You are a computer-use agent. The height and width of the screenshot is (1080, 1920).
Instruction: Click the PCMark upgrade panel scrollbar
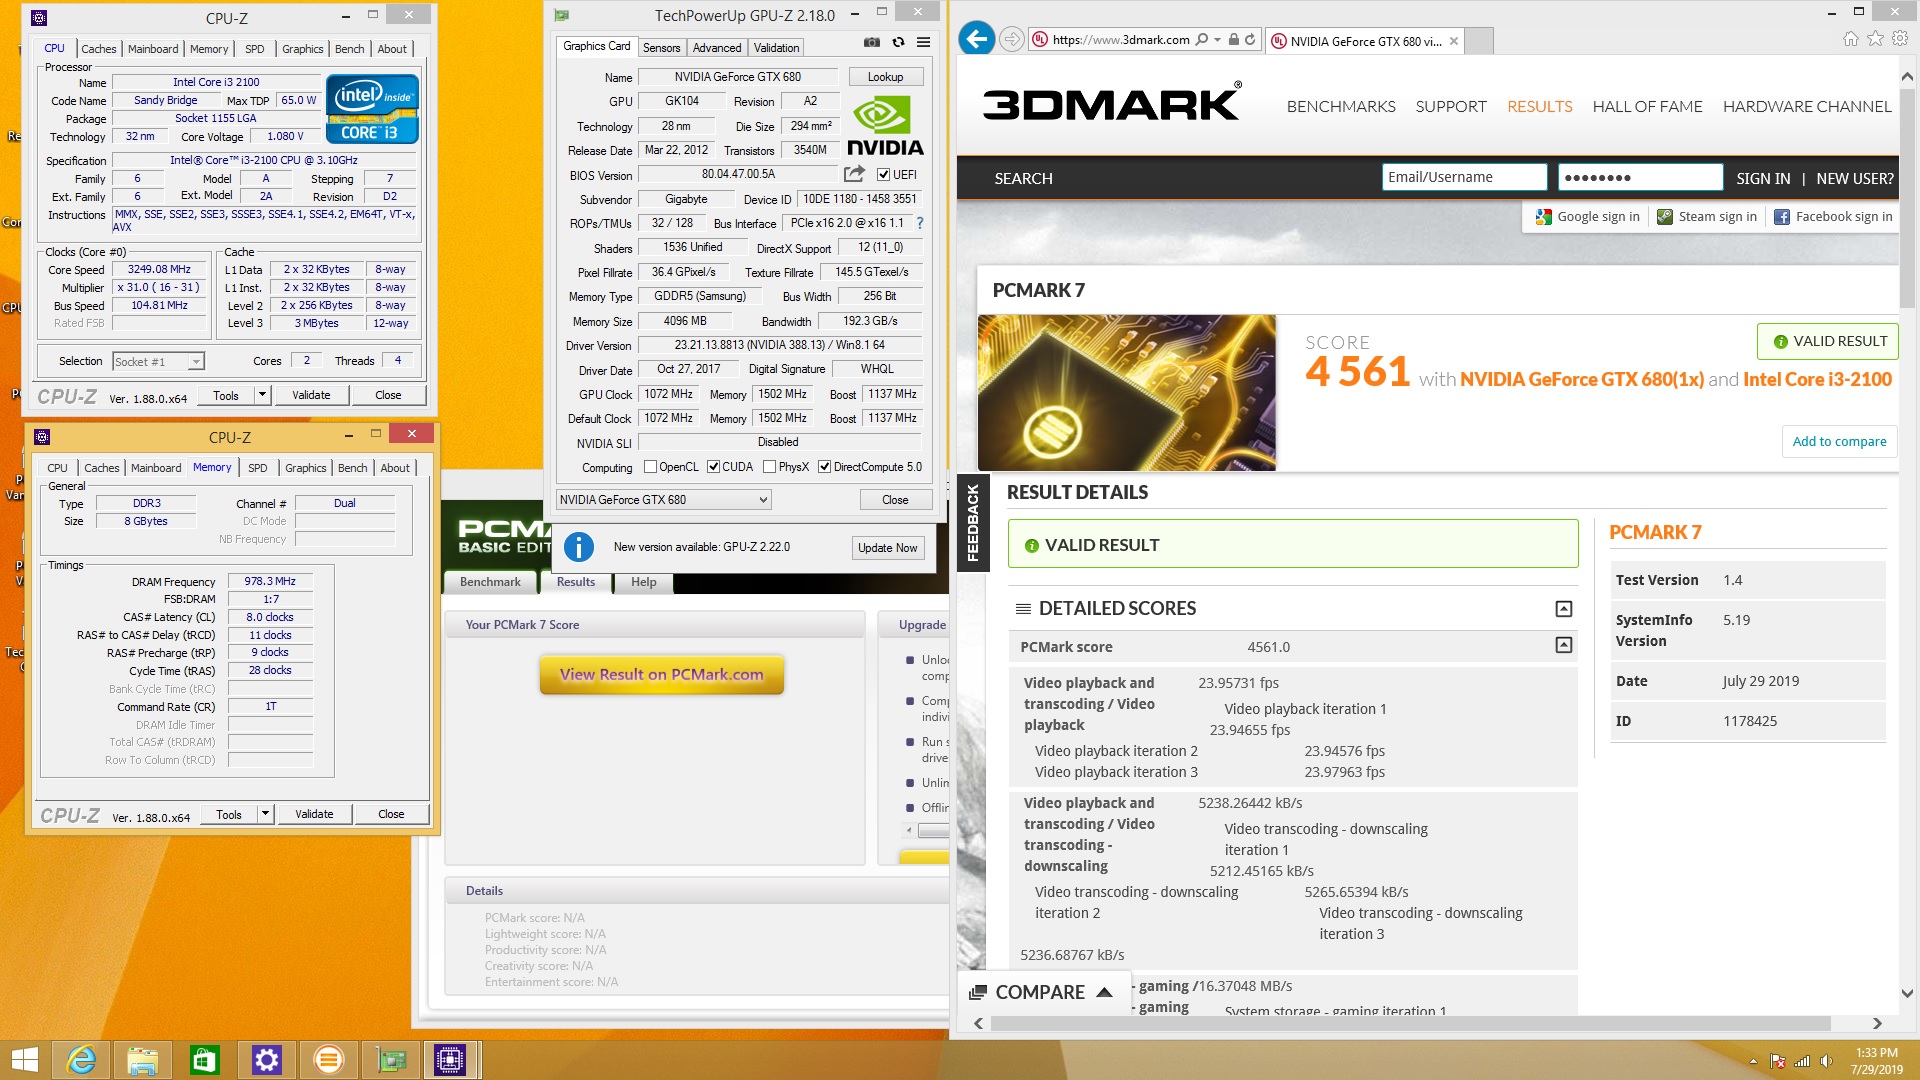point(933,830)
